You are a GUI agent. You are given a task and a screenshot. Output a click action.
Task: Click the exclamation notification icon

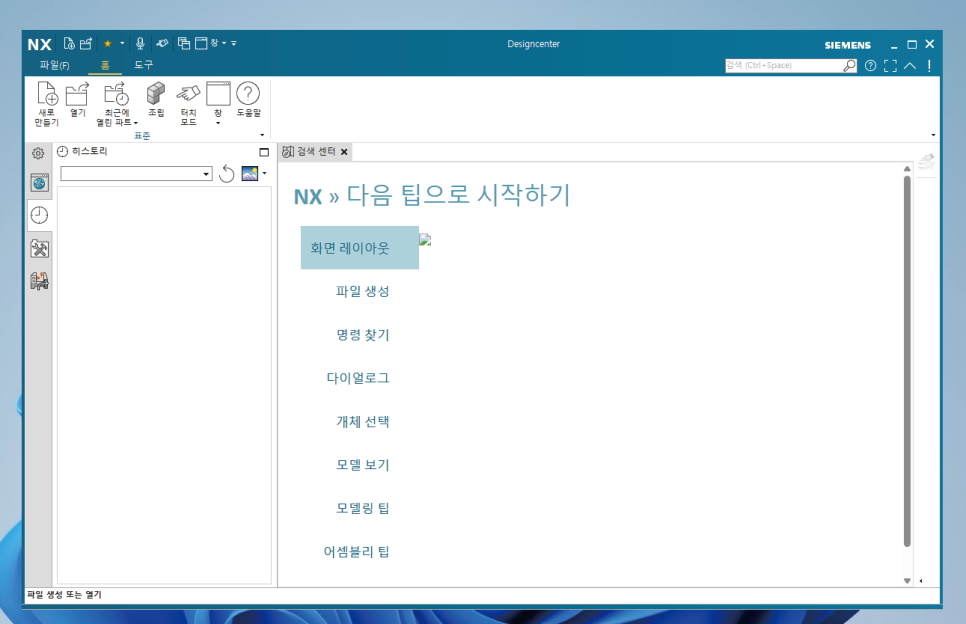tap(929, 65)
